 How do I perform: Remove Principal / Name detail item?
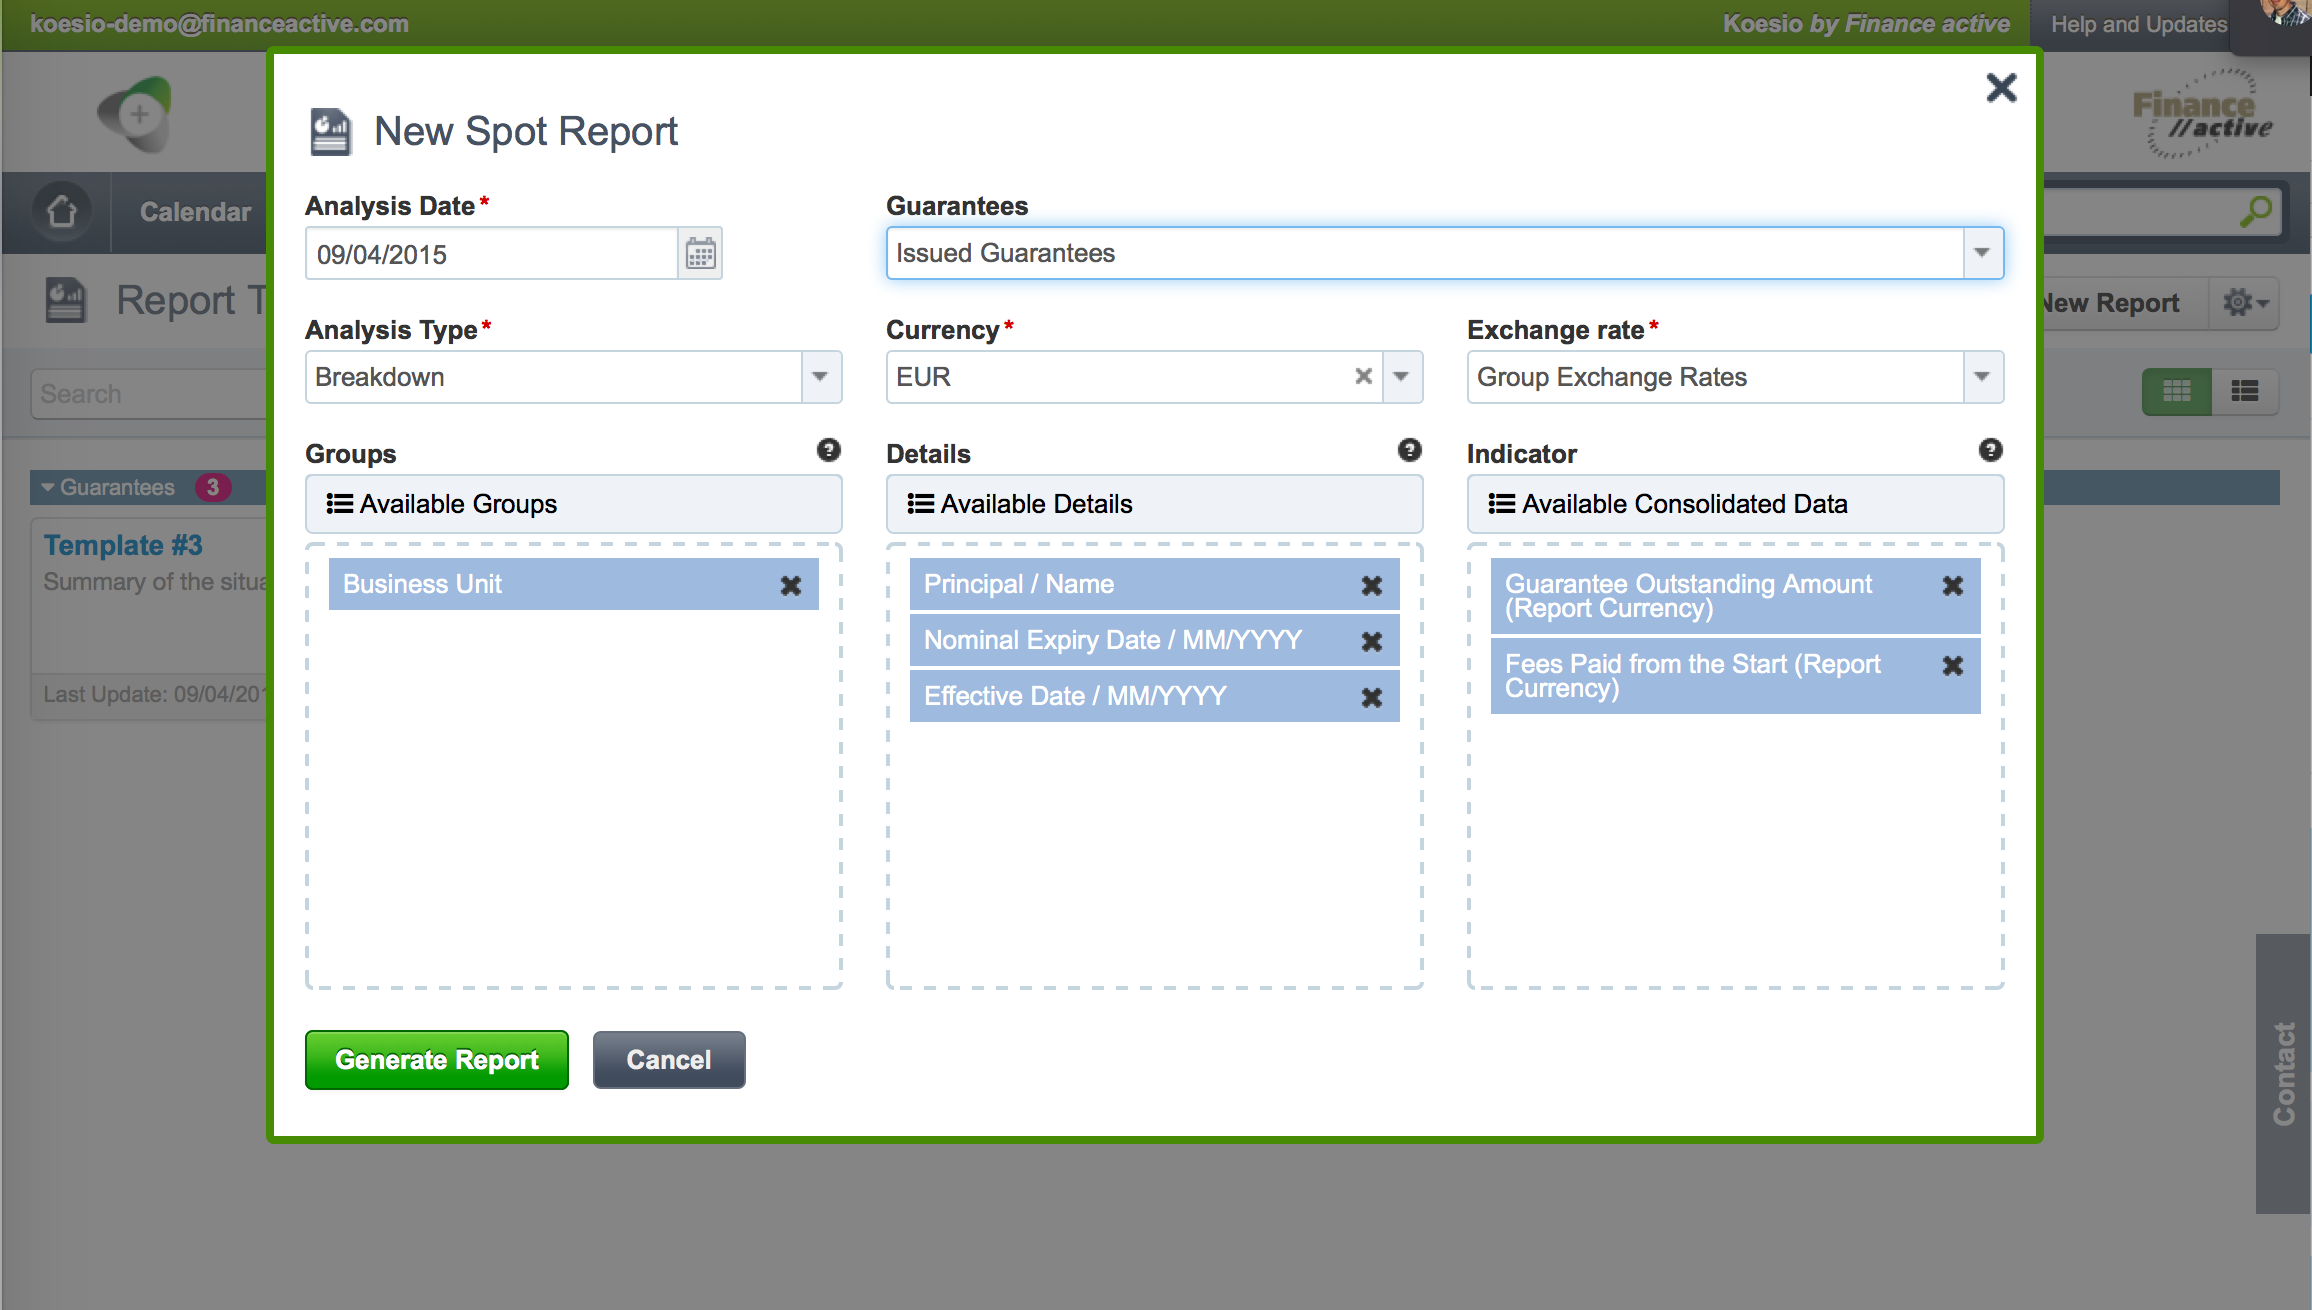[x=1371, y=586]
